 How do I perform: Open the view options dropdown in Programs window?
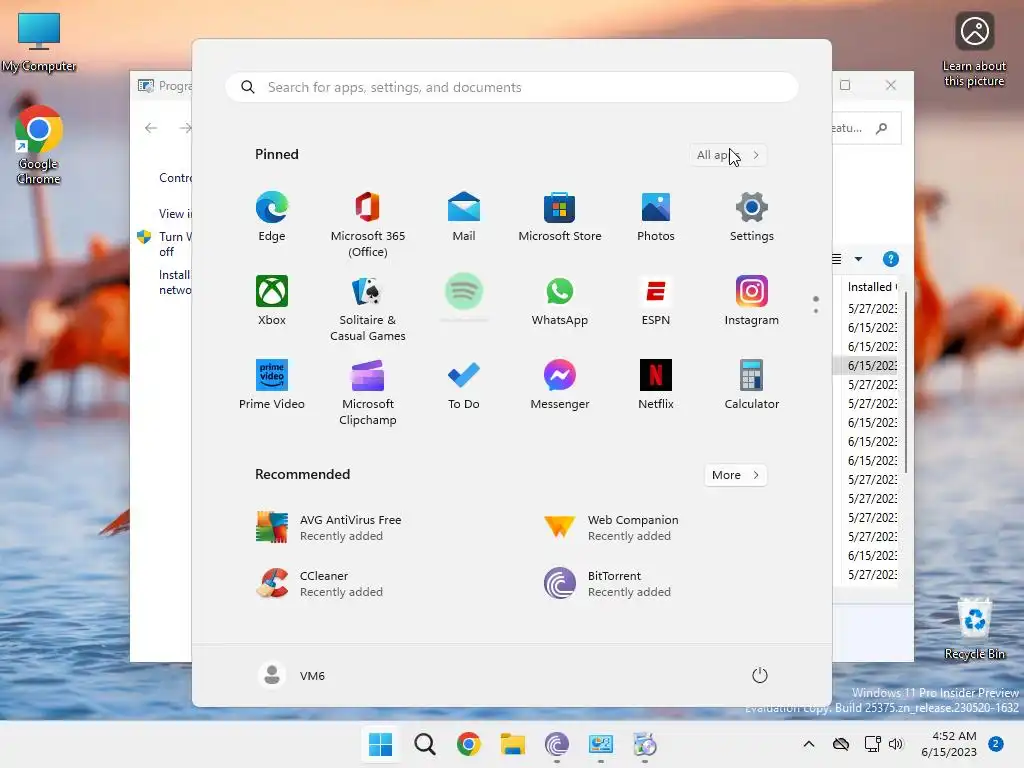pos(859,259)
